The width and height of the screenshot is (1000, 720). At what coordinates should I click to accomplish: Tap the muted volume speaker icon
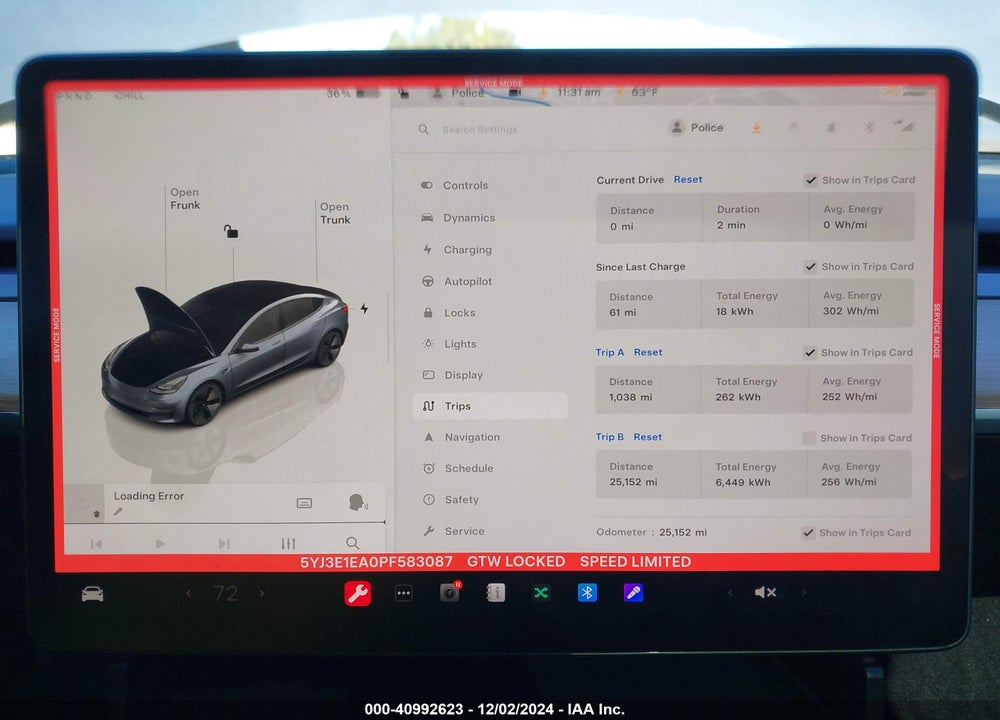click(x=765, y=592)
